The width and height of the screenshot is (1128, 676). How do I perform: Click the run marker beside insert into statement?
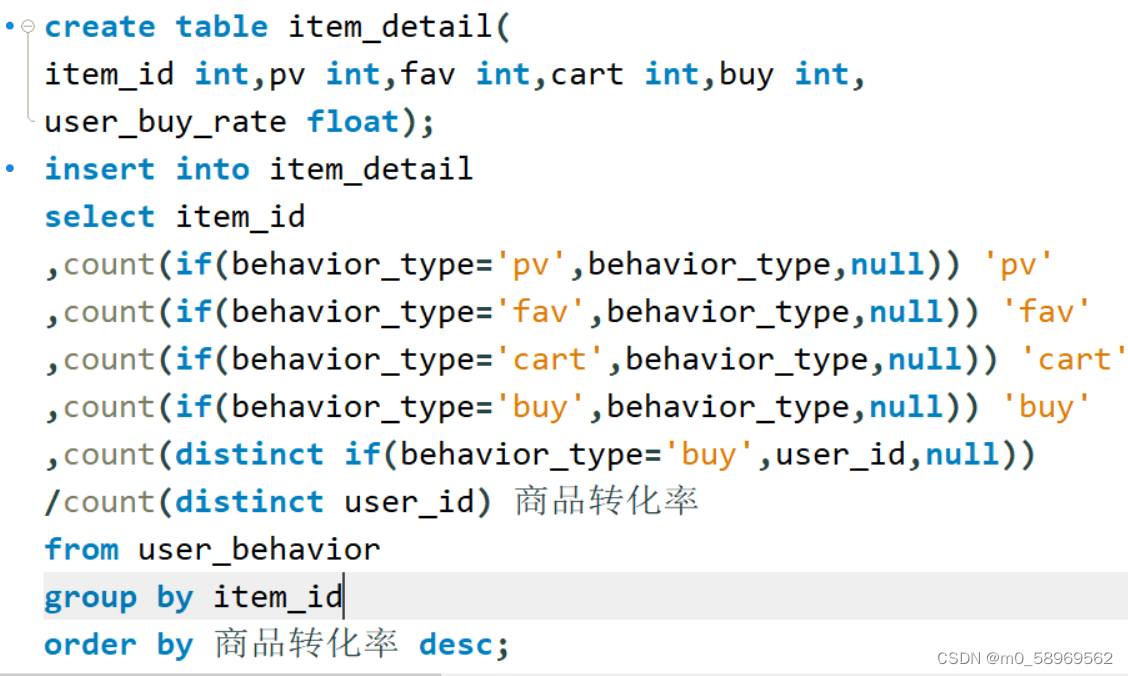pyautogui.click(x=8, y=168)
